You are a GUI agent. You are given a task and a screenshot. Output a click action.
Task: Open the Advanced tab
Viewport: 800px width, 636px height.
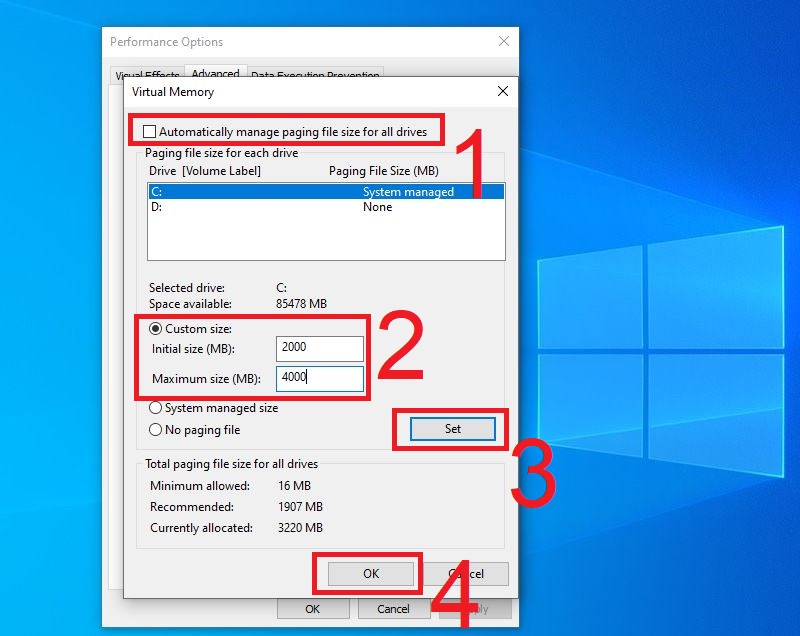[x=215, y=73]
